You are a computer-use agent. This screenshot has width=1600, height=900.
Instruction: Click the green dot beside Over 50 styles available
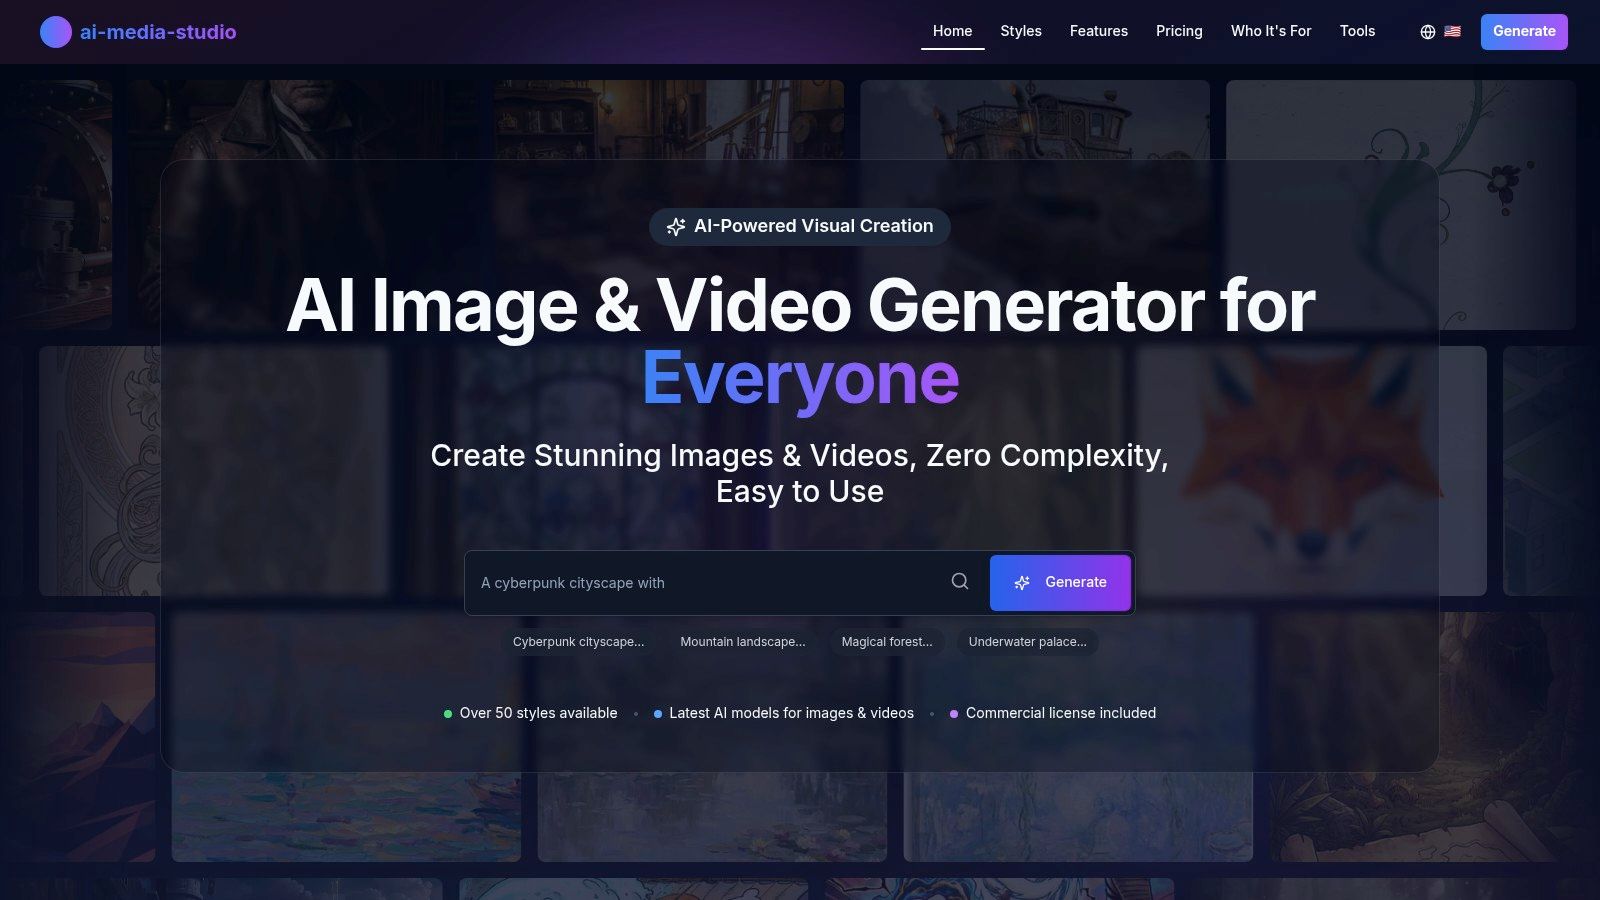click(447, 713)
